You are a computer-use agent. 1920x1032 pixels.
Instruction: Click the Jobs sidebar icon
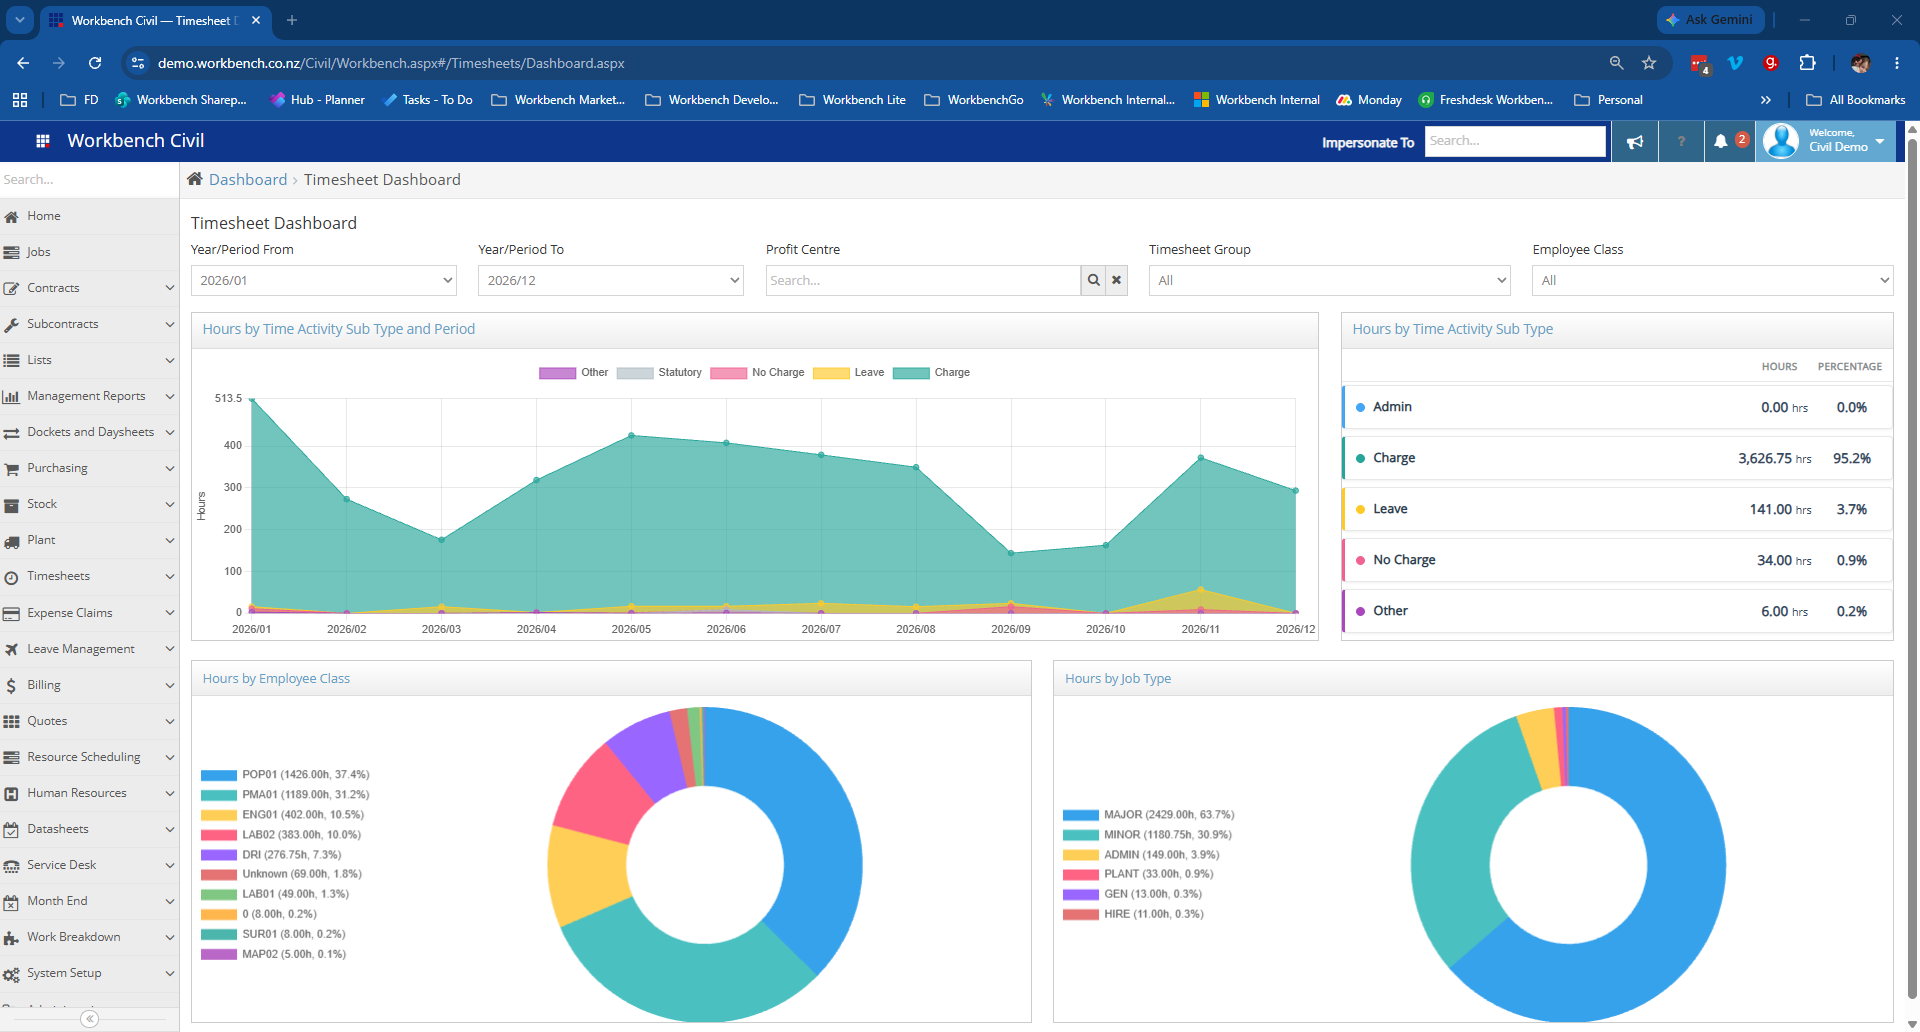point(12,252)
